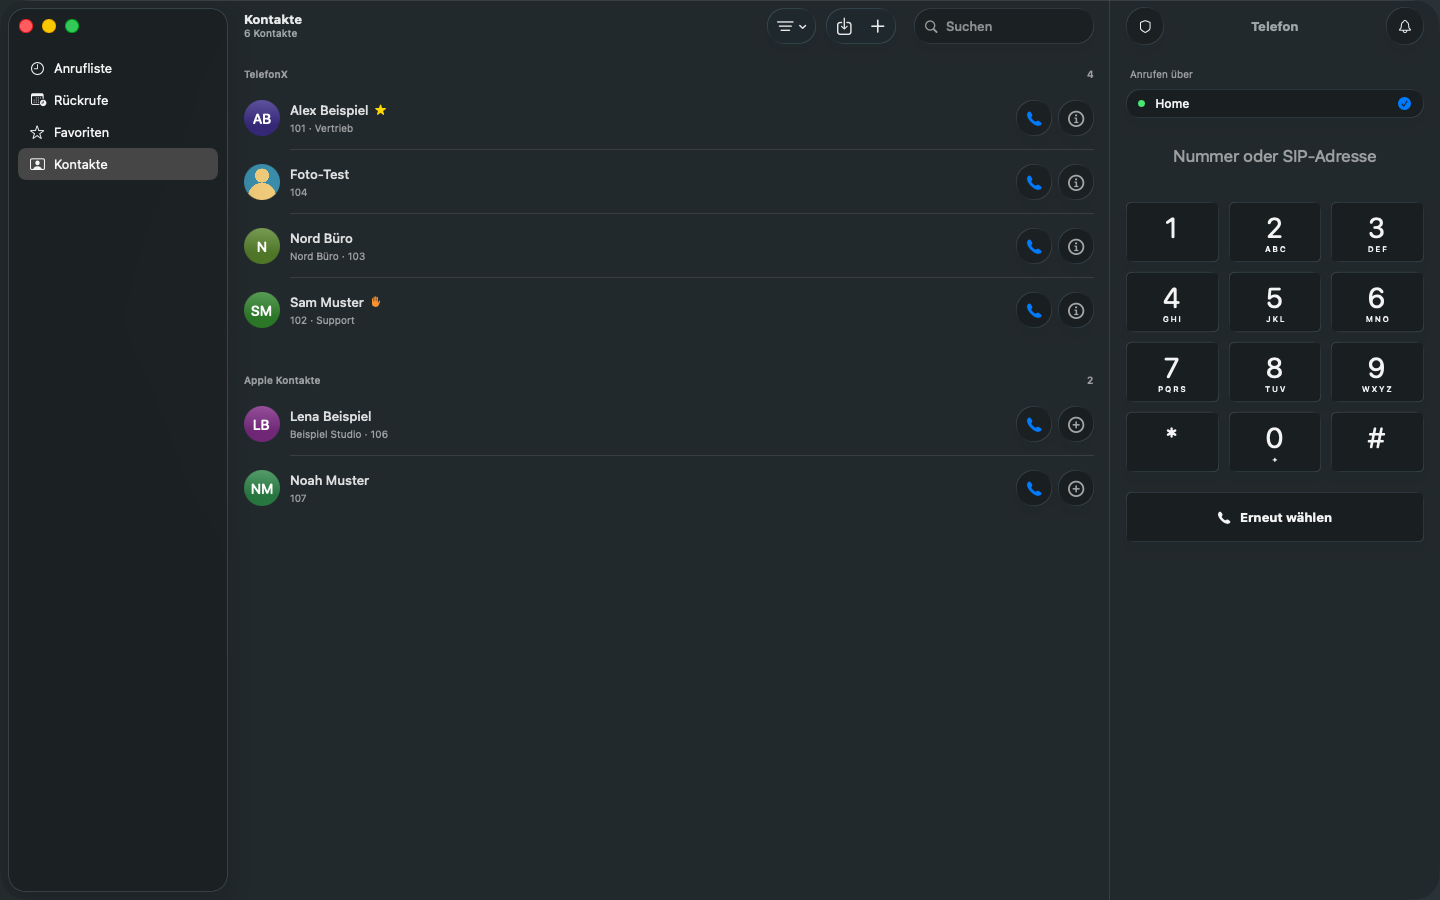Click the AB avatar of Alex Beispiel

[x=262, y=119]
